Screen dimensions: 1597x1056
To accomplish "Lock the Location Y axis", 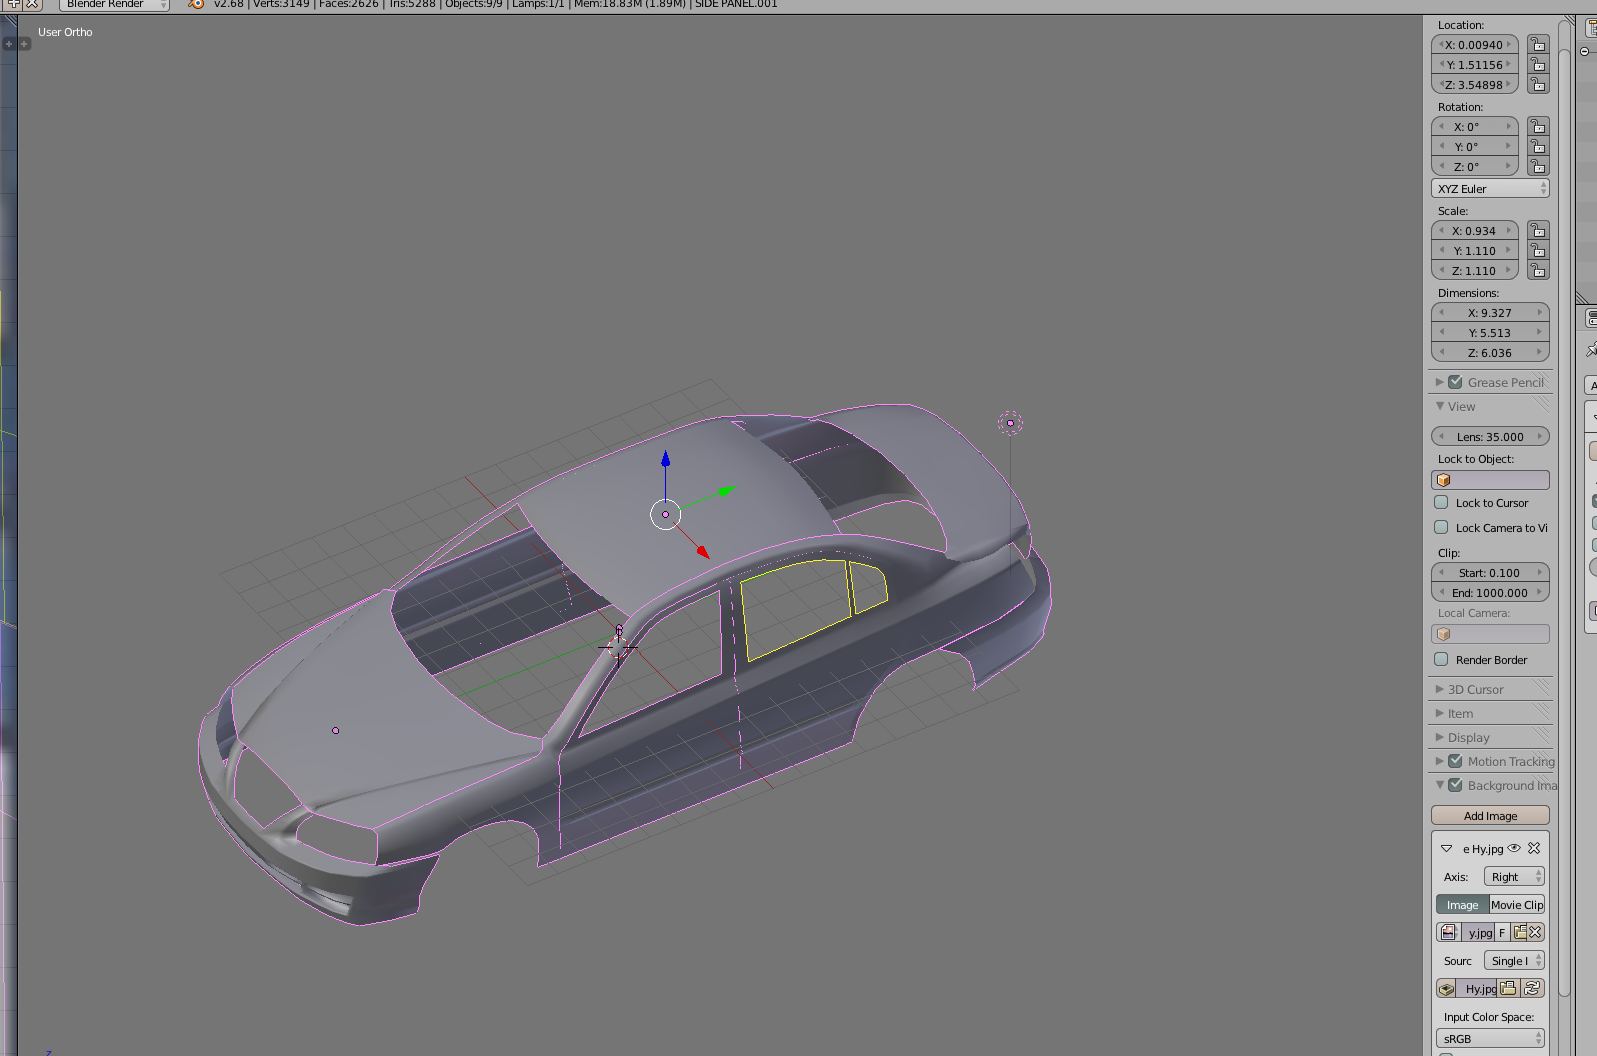I will pos(1538,65).
